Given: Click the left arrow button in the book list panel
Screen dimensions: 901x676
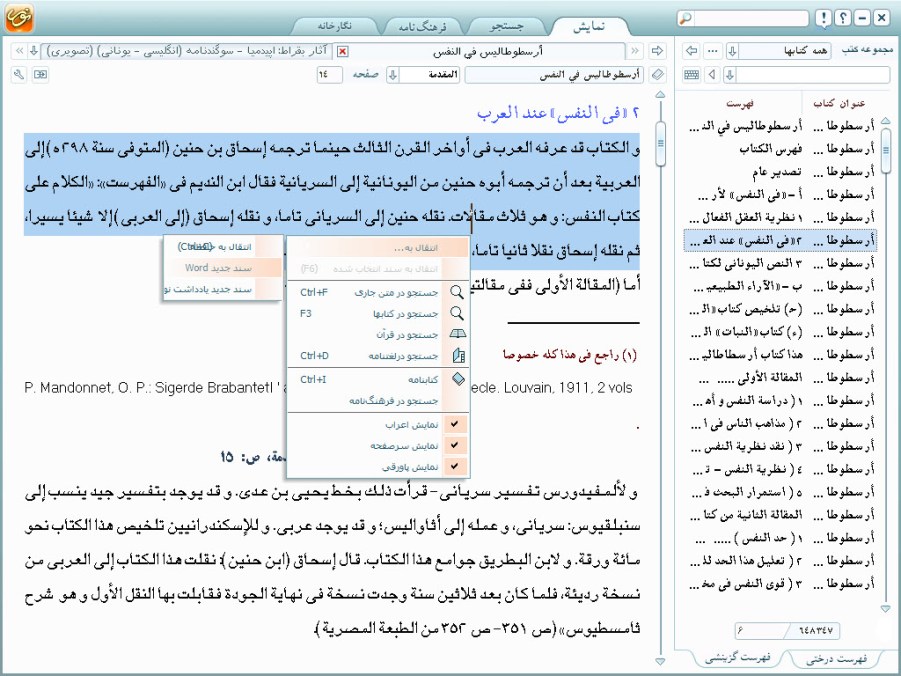Looking at the screenshot, I should 692,51.
